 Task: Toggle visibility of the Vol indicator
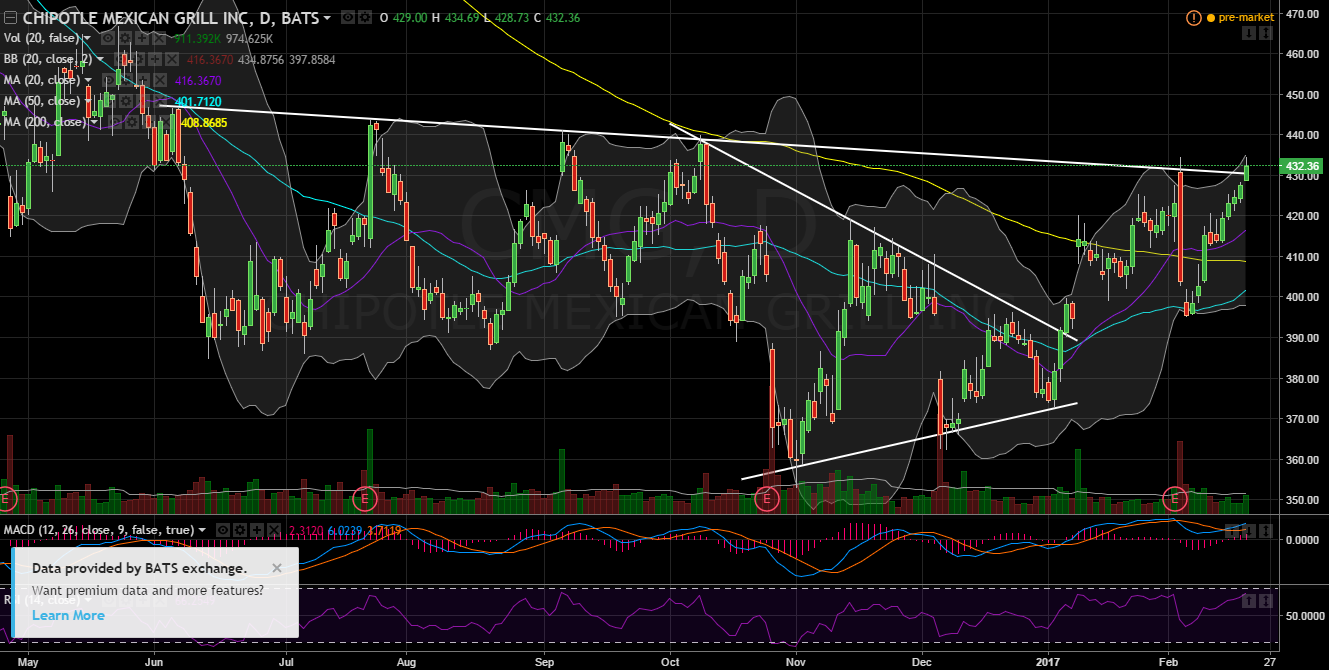107,38
